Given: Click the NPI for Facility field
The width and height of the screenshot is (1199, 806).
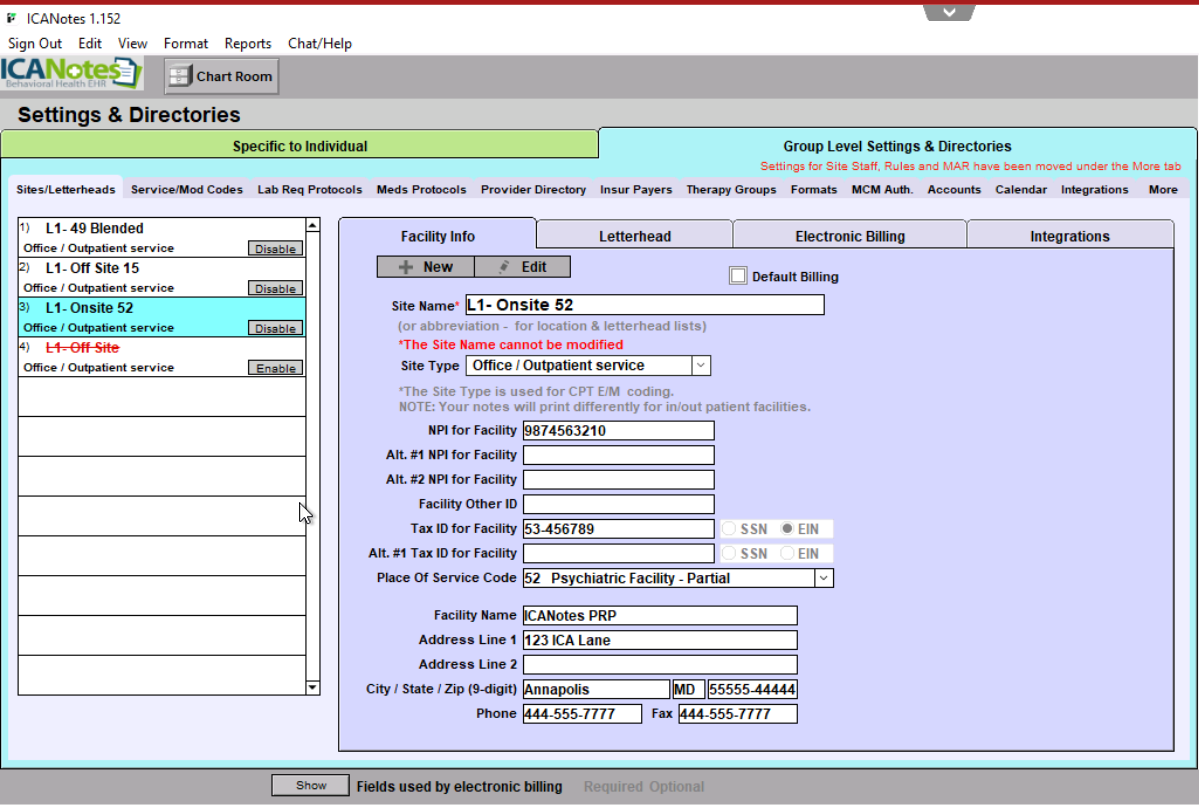Looking at the screenshot, I should click(618, 431).
